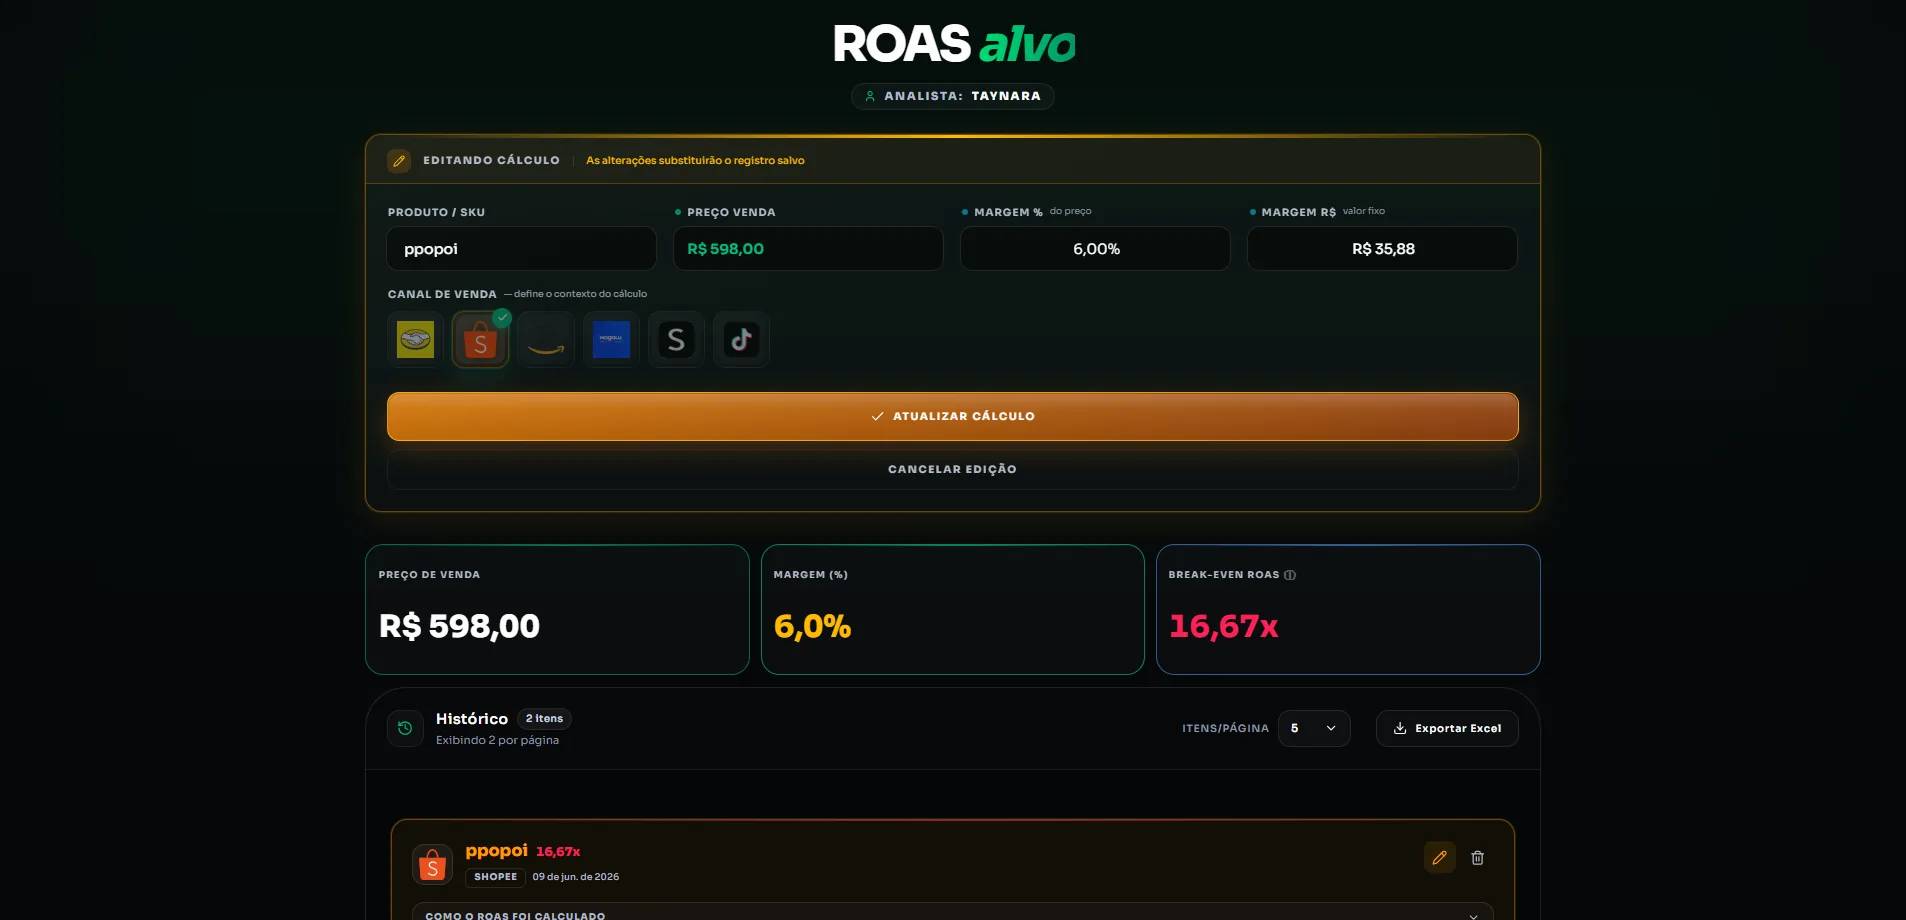
Task: Click the analyst person icon
Action: coord(870,96)
